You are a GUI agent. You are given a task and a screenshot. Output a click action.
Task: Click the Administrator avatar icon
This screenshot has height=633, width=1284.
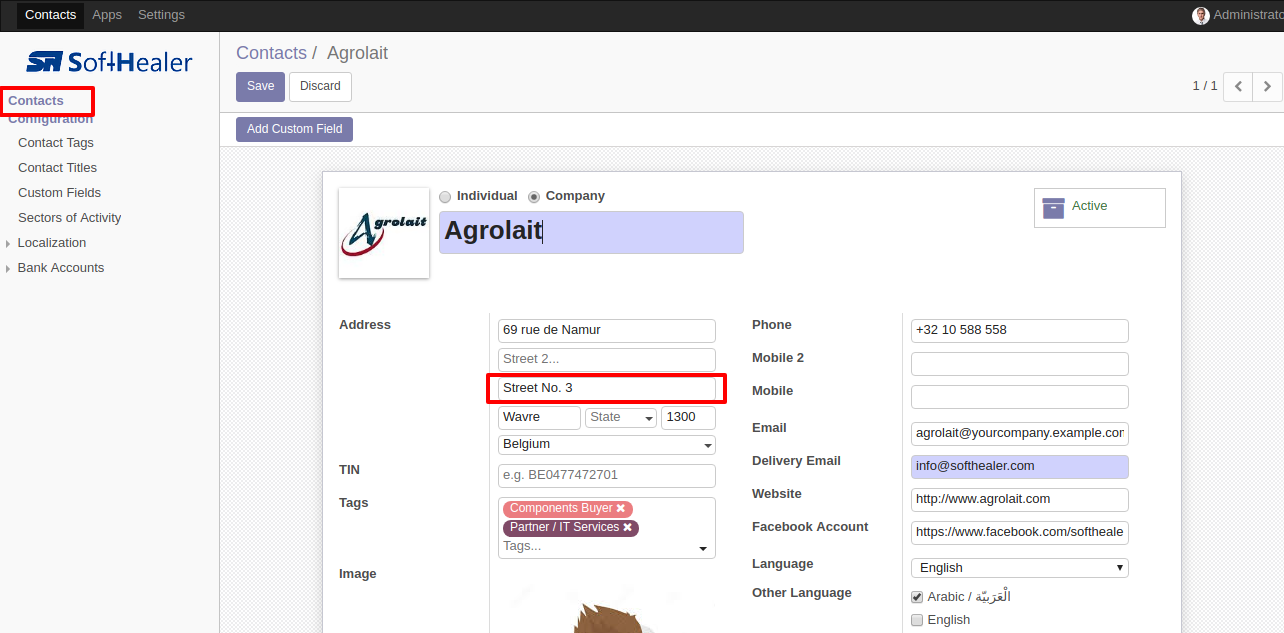click(1201, 15)
